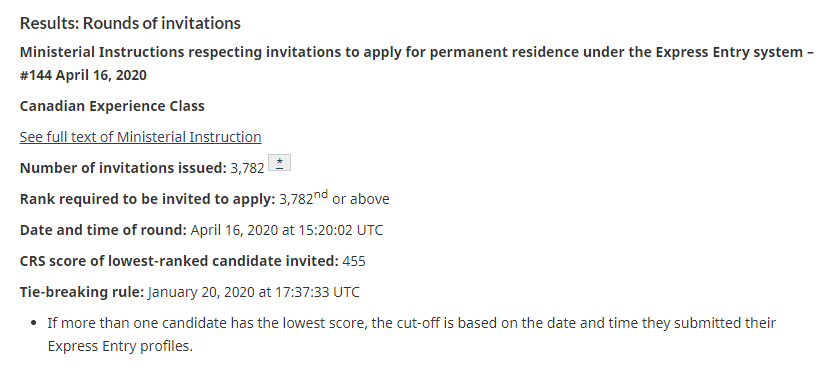Click the April 16, 2020 at 15:20:02 UTC value
The image size is (835, 377).
pos(286,230)
